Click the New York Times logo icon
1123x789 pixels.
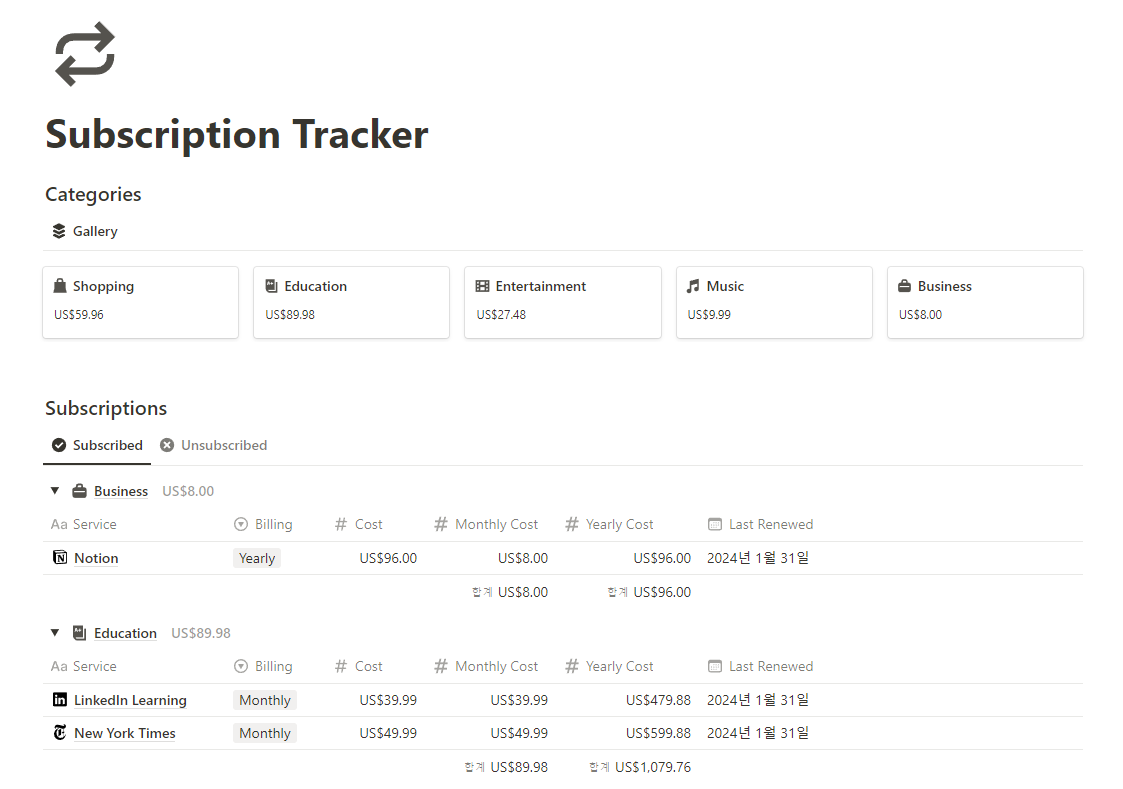60,732
